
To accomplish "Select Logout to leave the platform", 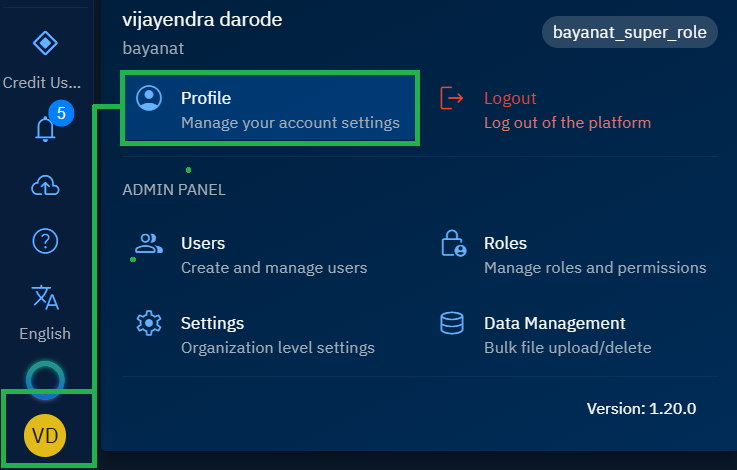I will [566, 110].
